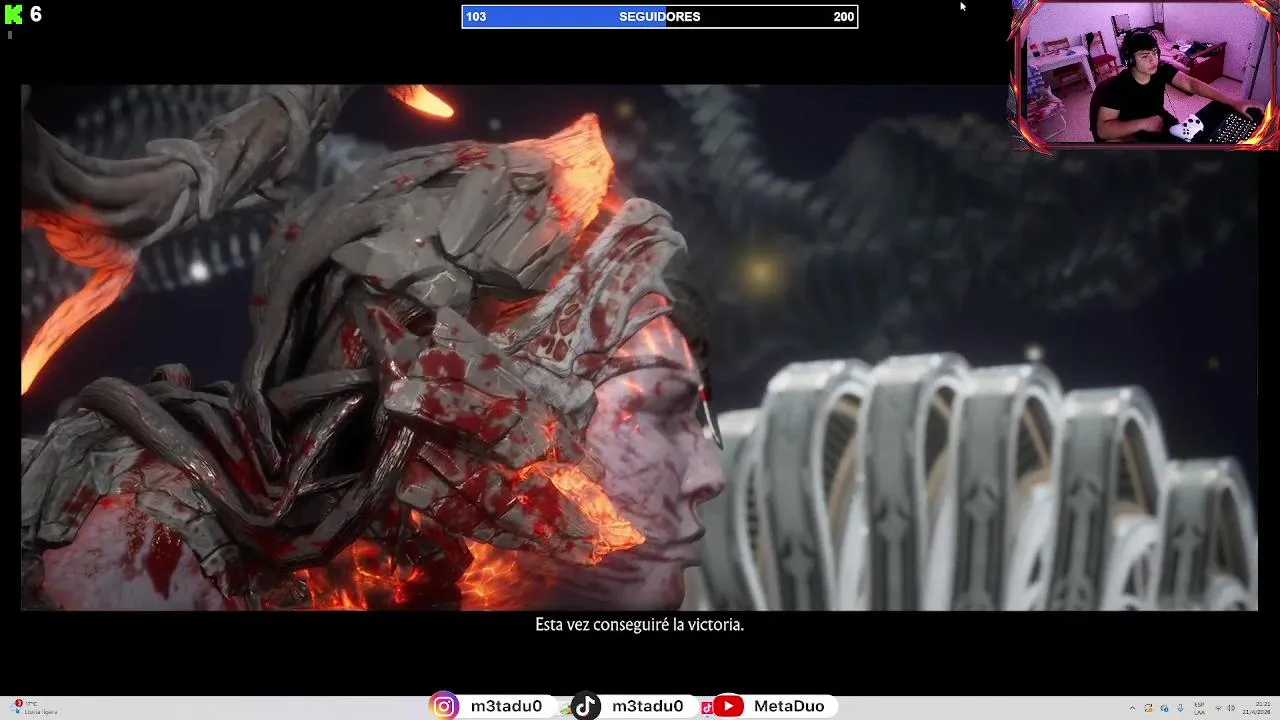
Task: Click the Instagram handle m3tadu0 text
Action: point(506,706)
